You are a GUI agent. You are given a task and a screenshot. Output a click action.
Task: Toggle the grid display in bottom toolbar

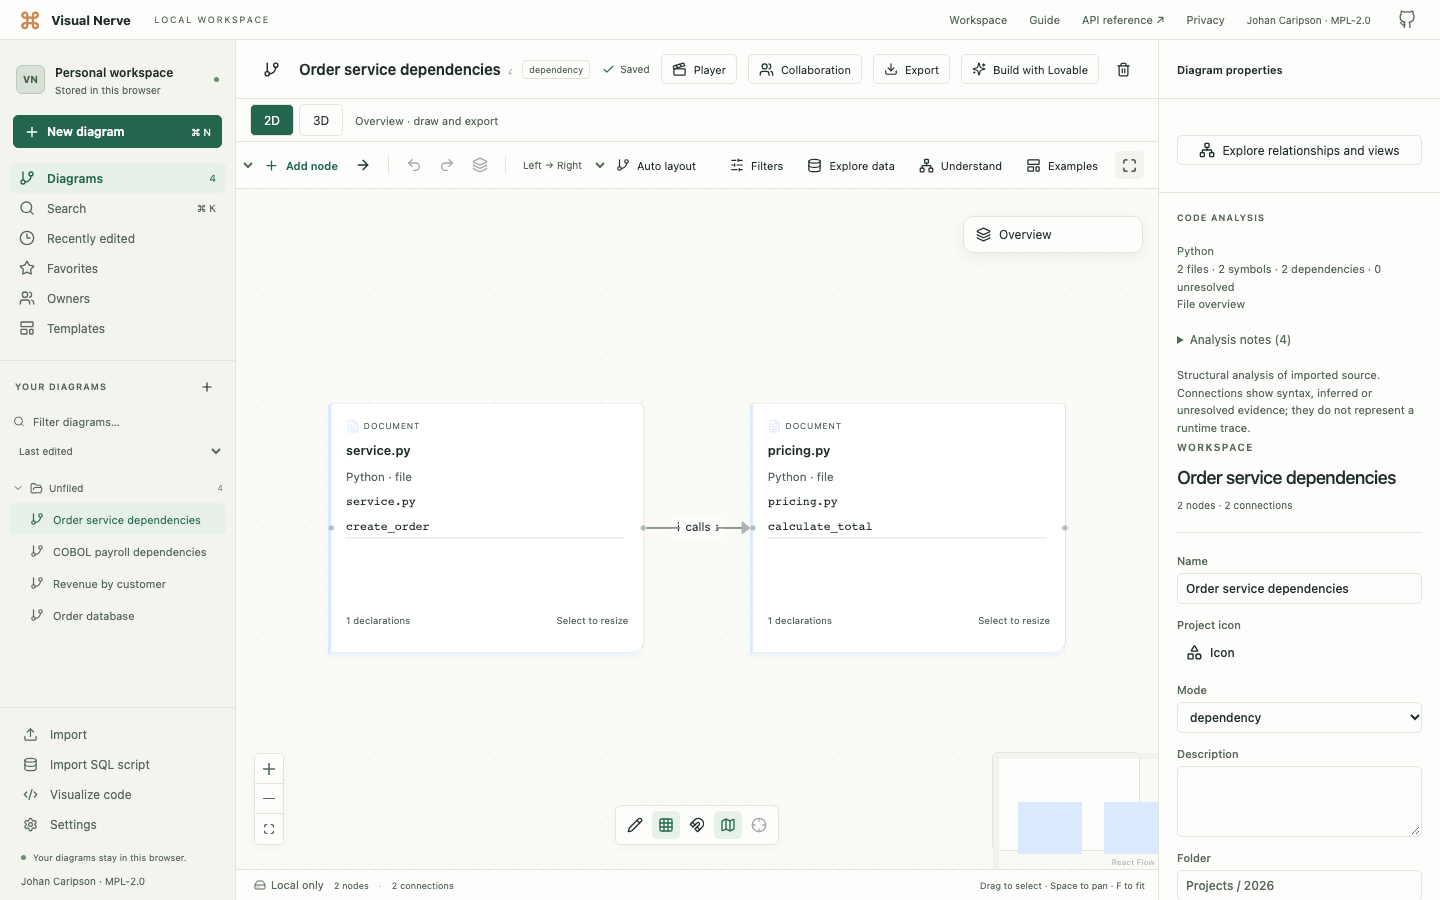(x=666, y=825)
